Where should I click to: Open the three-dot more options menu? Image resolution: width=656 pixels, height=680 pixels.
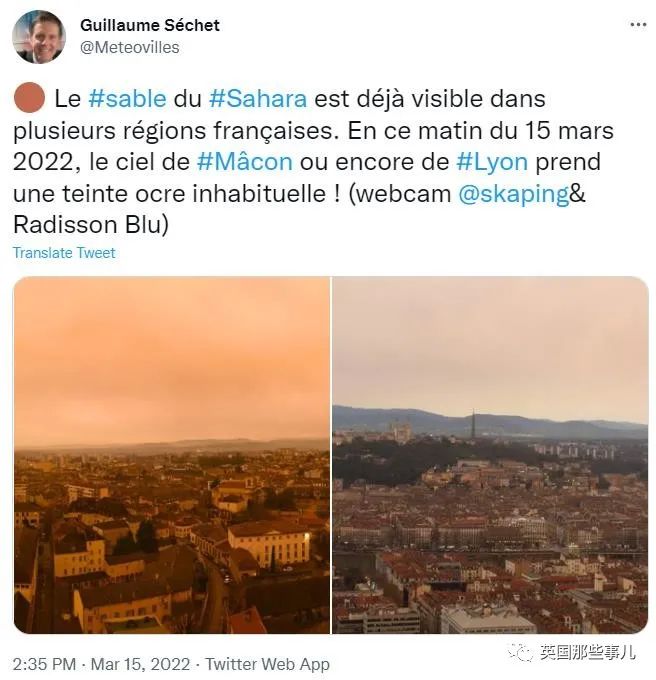[x=638, y=25]
